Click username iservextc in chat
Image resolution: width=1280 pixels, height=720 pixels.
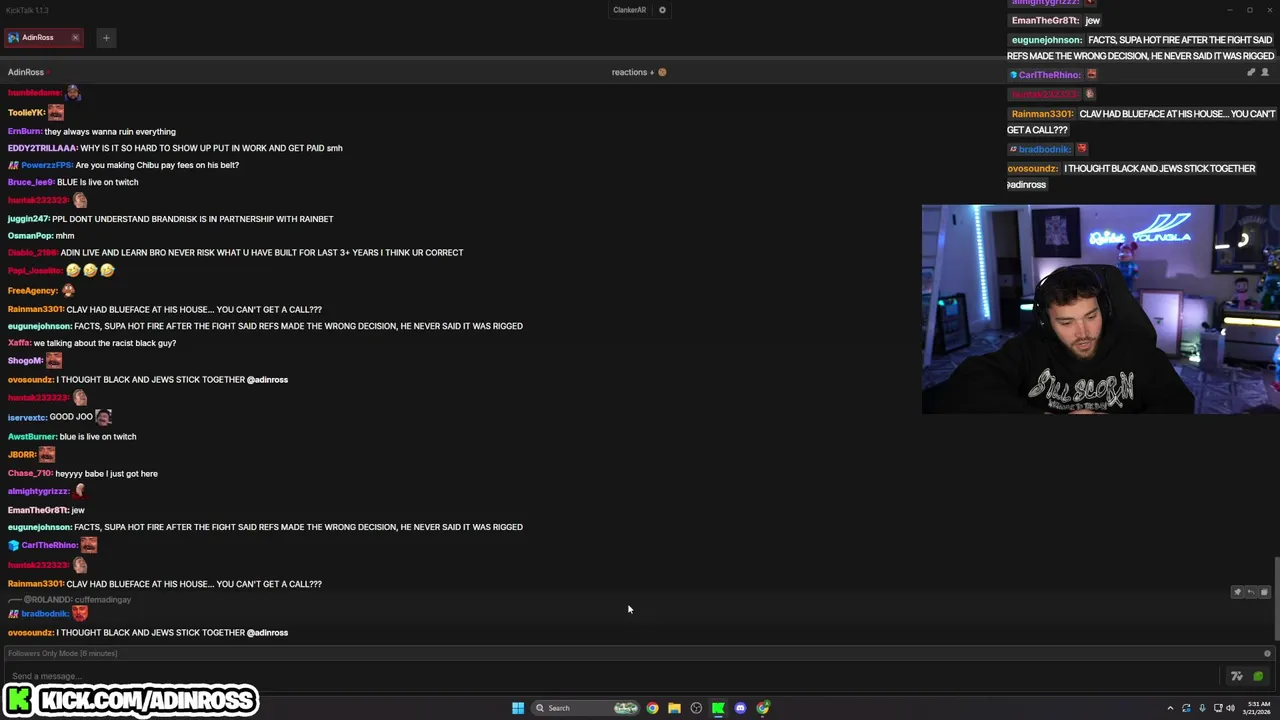pyautogui.click(x=27, y=417)
